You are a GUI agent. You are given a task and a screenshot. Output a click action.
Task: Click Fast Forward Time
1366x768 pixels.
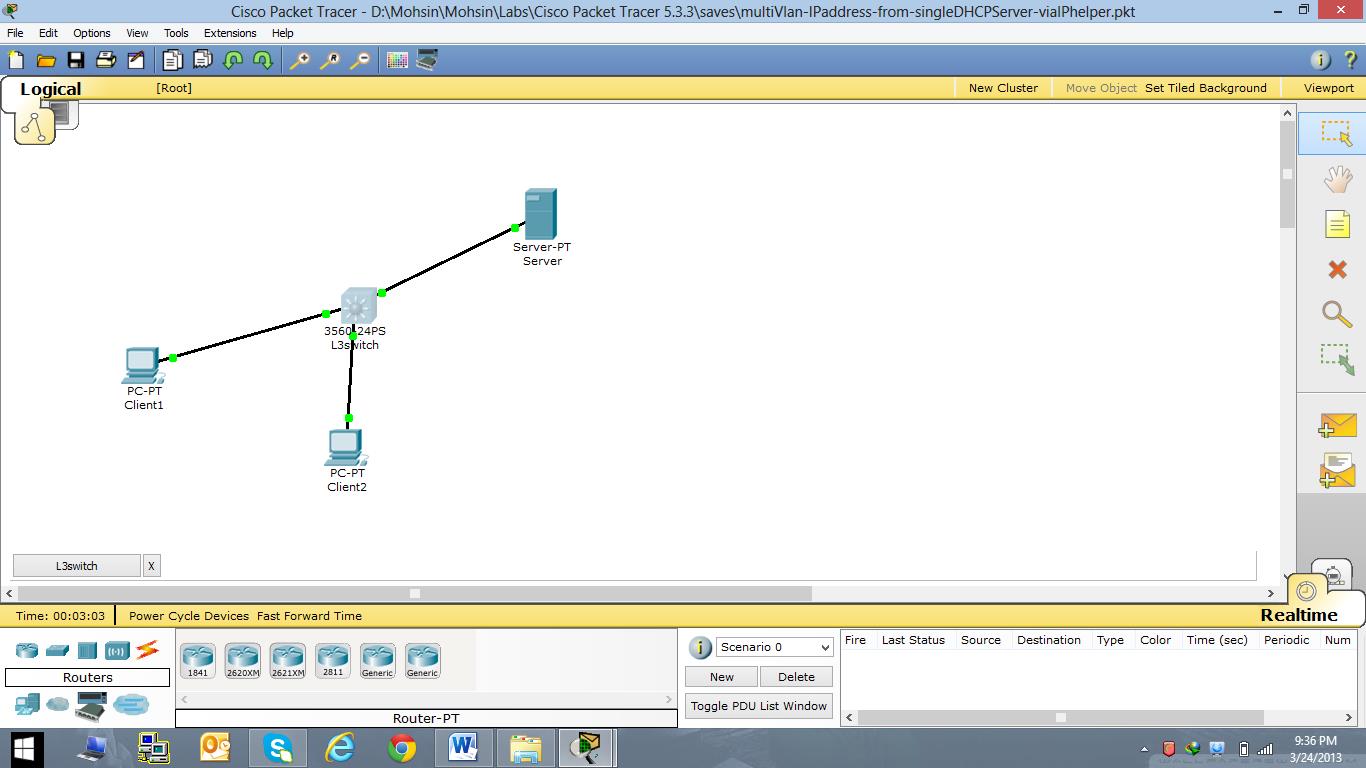pyautogui.click(x=309, y=616)
